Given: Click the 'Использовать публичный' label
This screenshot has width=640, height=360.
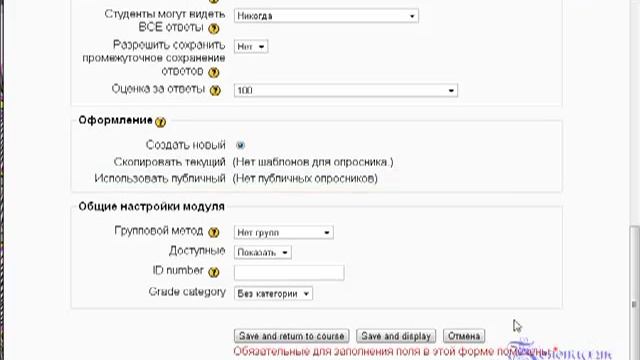Looking at the screenshot, I should pos(160,178).
